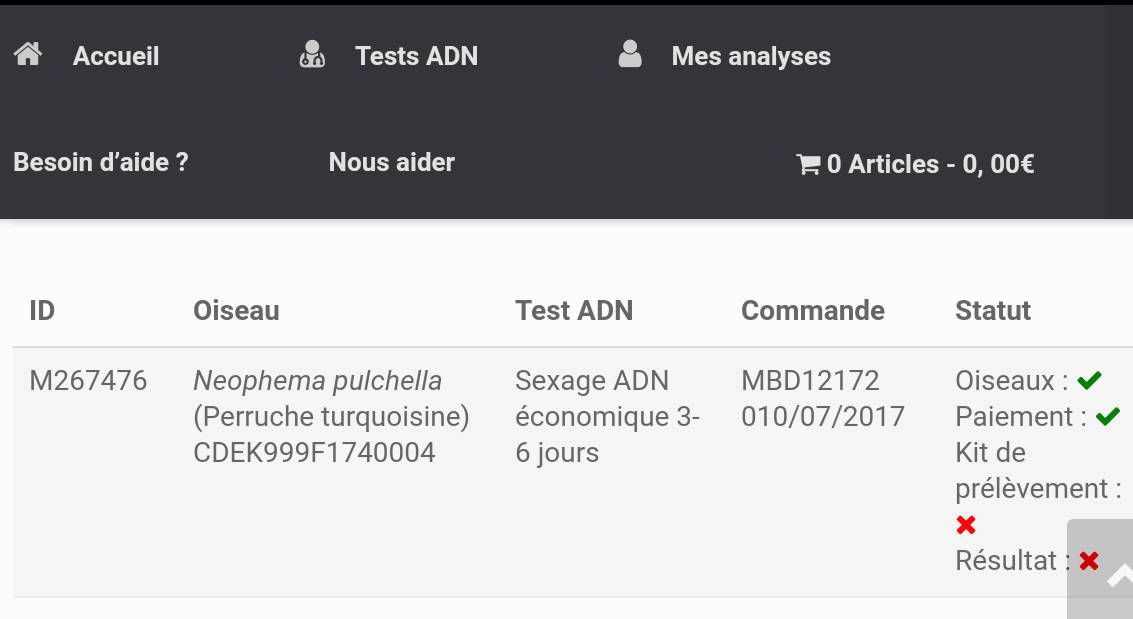Select order number MBD12172
The image size is (1133, 619).
click(x=810, y=380)
